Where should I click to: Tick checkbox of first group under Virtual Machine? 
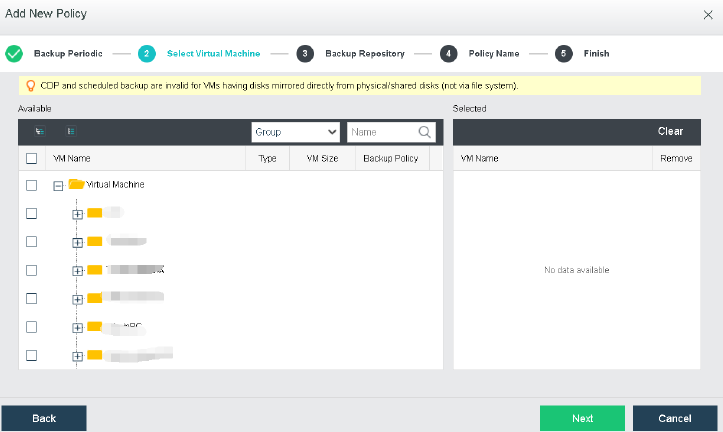point(31,213)
